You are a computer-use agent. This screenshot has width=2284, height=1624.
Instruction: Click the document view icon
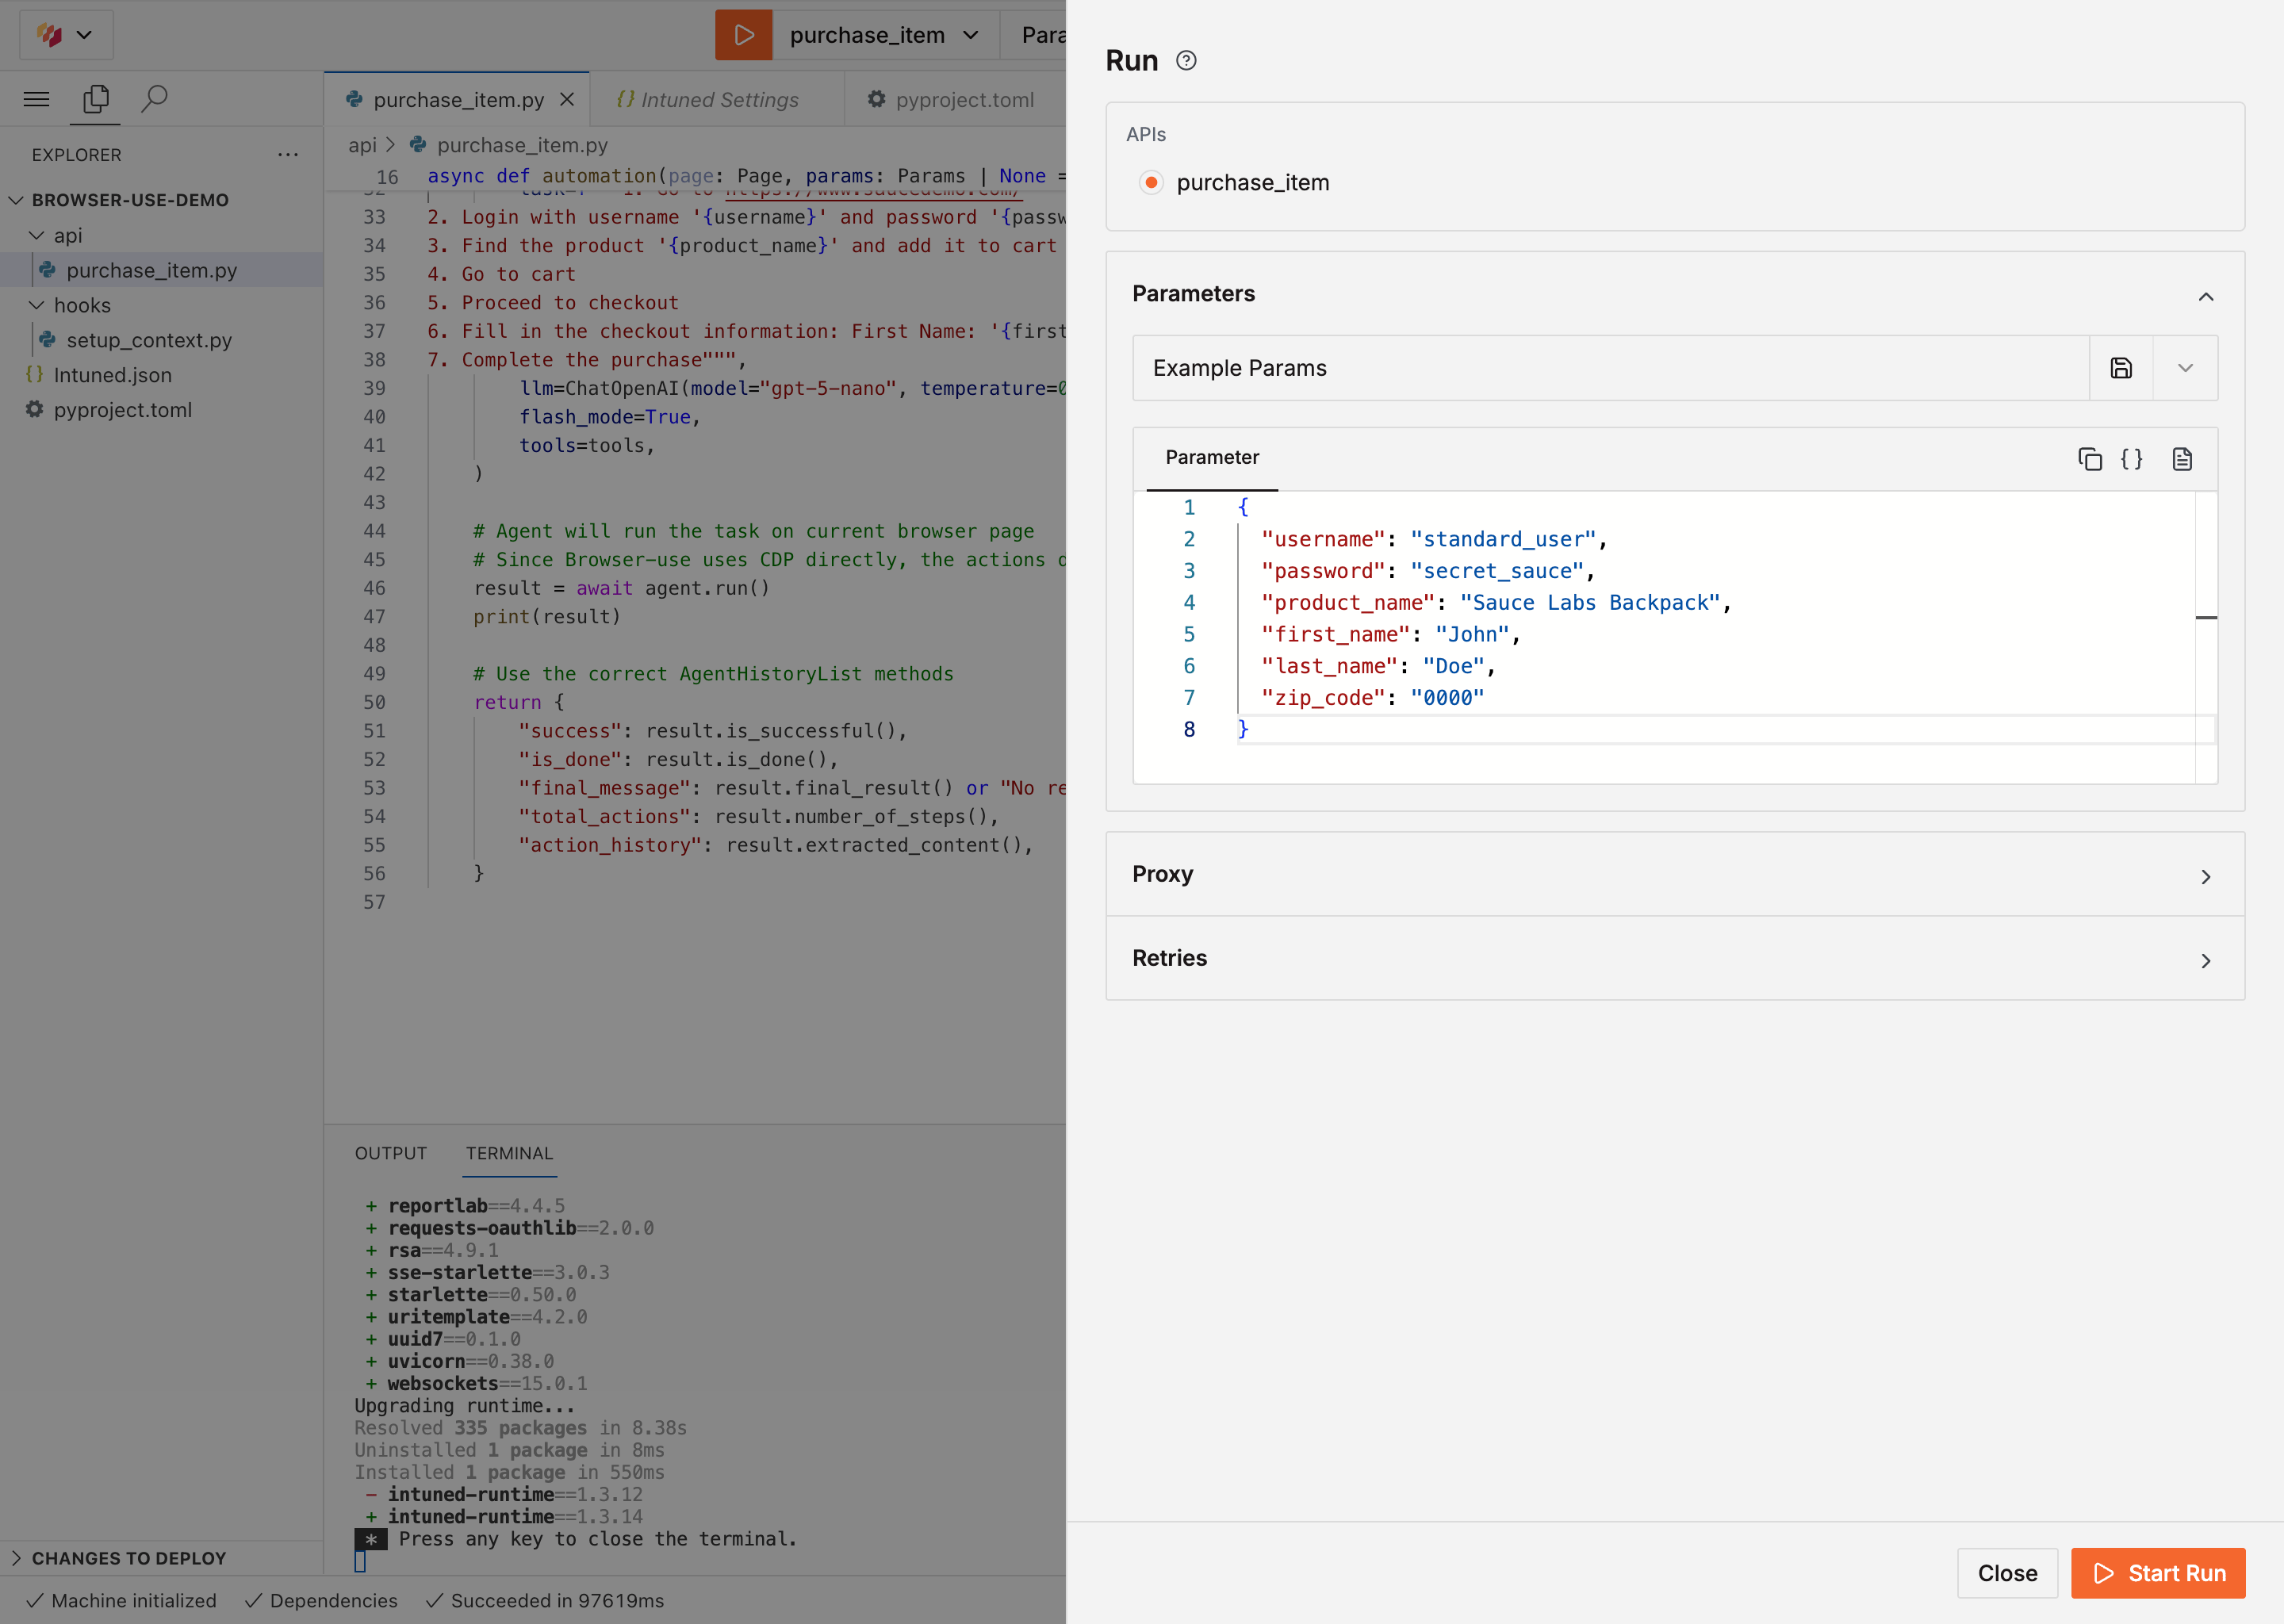(x=2182, y=459)
